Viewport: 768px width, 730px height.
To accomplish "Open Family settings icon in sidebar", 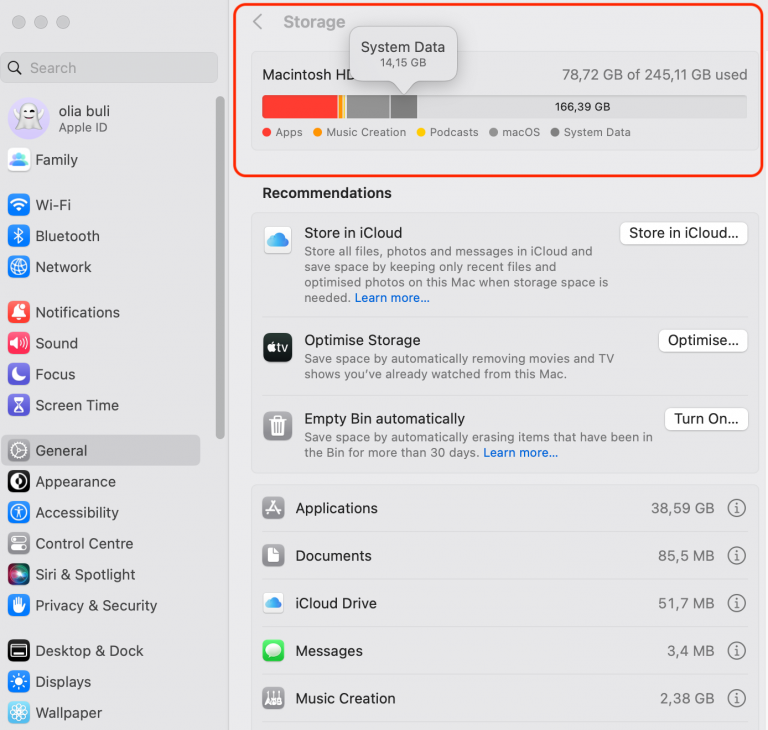I will click(x=19, y=160).
